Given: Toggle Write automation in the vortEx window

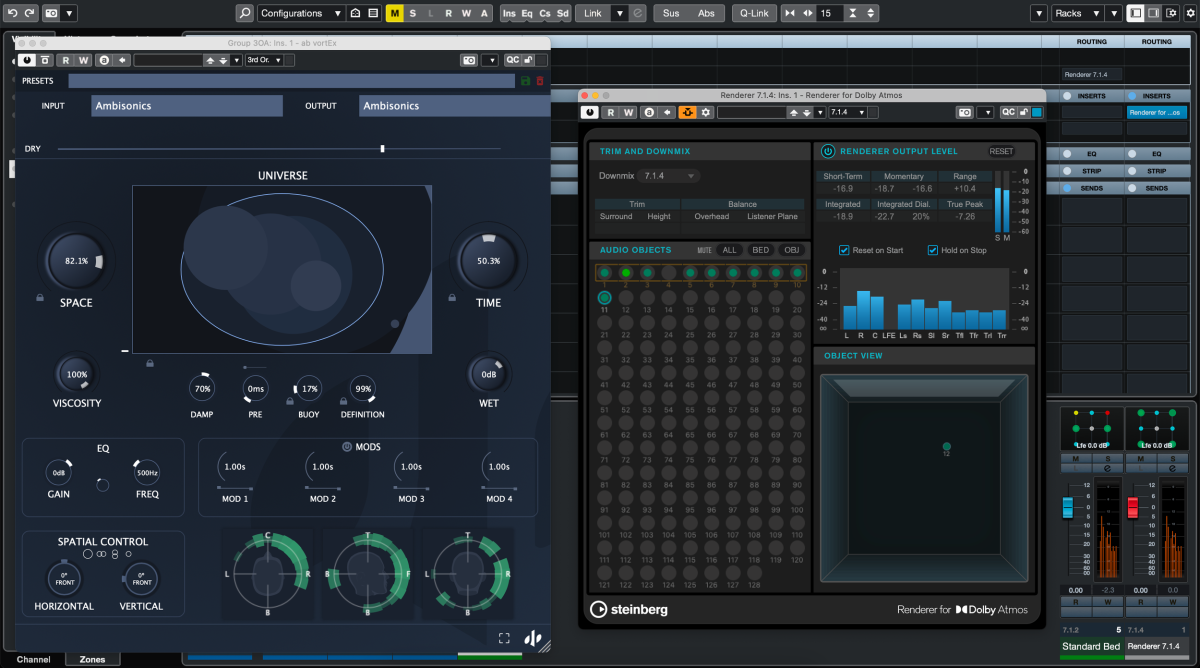Looking at the screenshot, I should [x=83, y=60].
